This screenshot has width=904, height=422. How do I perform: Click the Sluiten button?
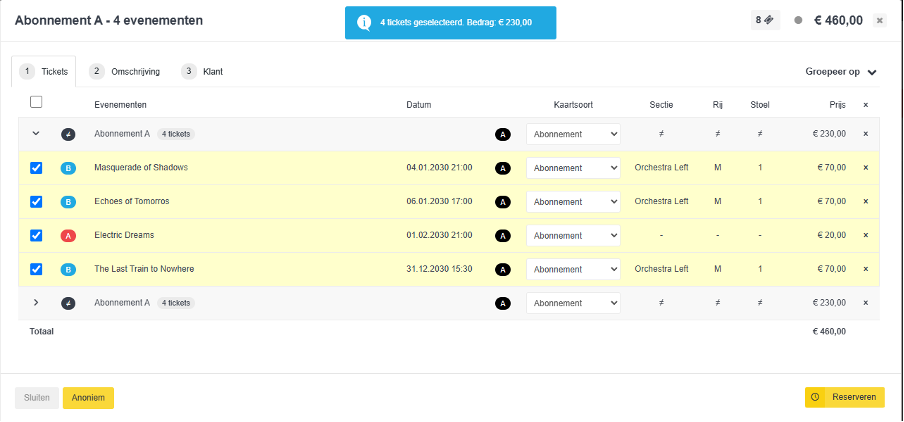click(37, 398)
